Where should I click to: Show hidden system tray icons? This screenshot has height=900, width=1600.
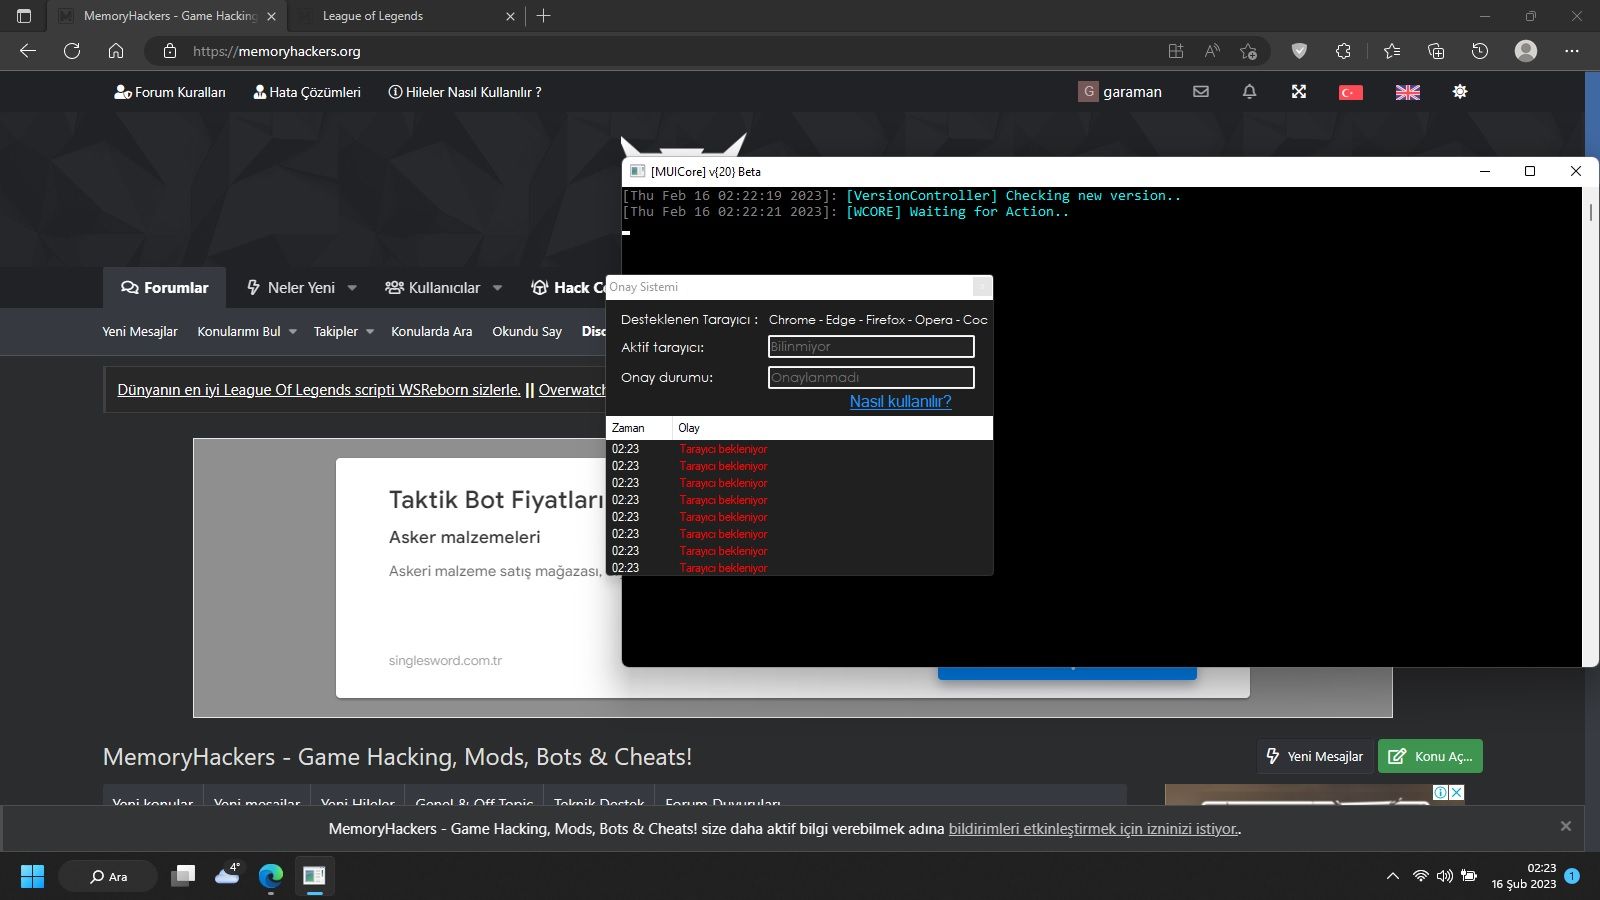coord(1392,876)
